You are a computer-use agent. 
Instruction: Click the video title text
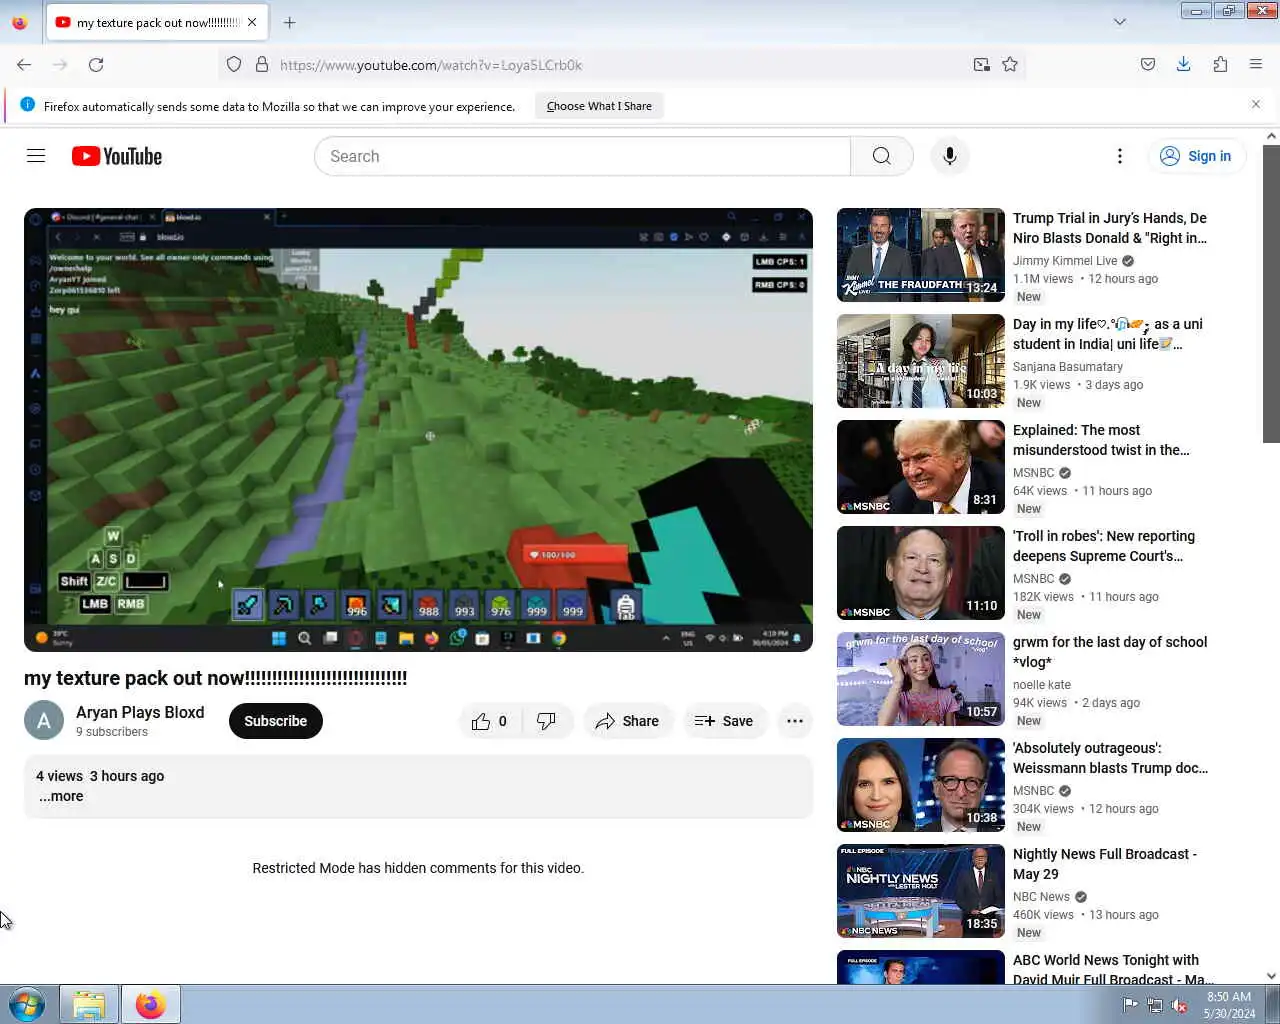point(215,678)
